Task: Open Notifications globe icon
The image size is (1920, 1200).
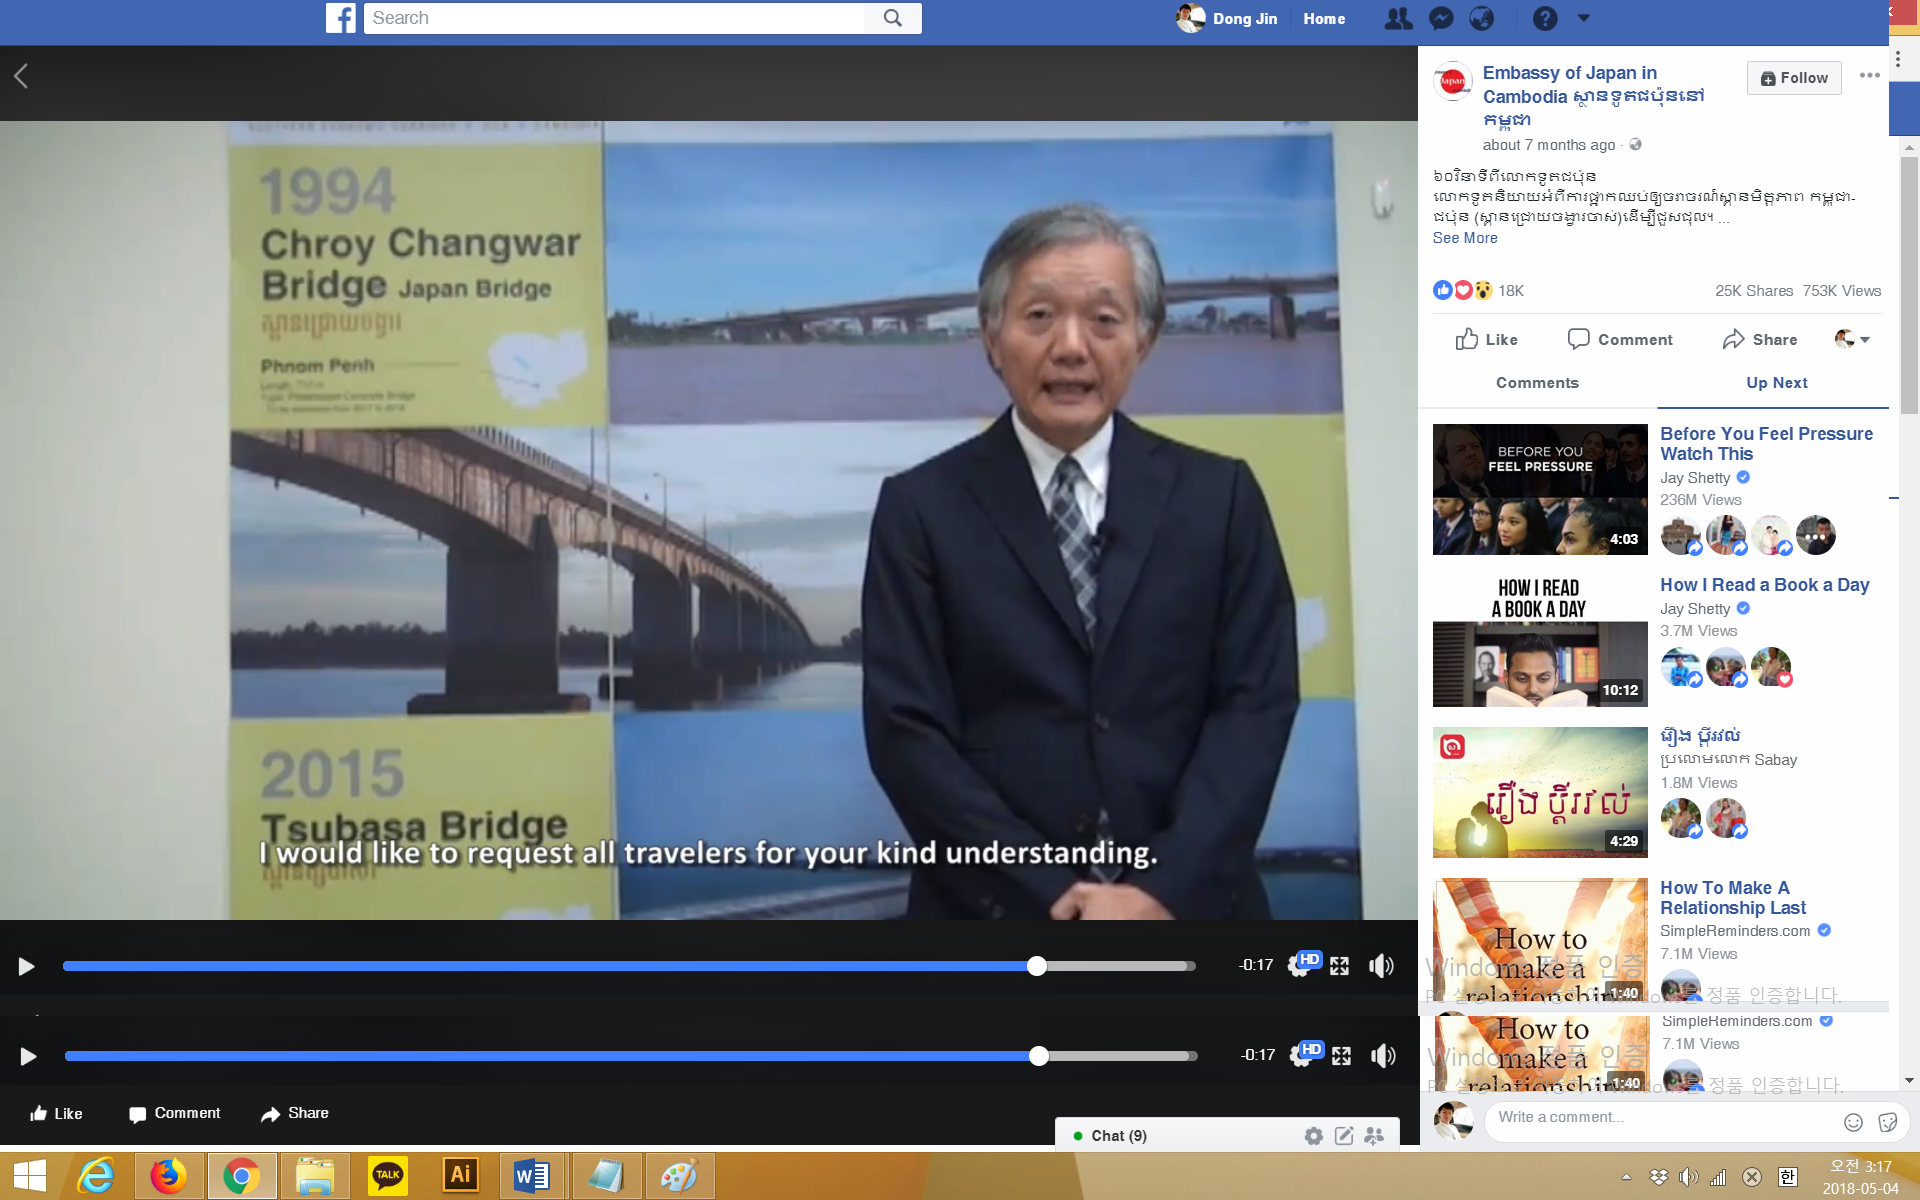Action: [x=1482, y=18]
